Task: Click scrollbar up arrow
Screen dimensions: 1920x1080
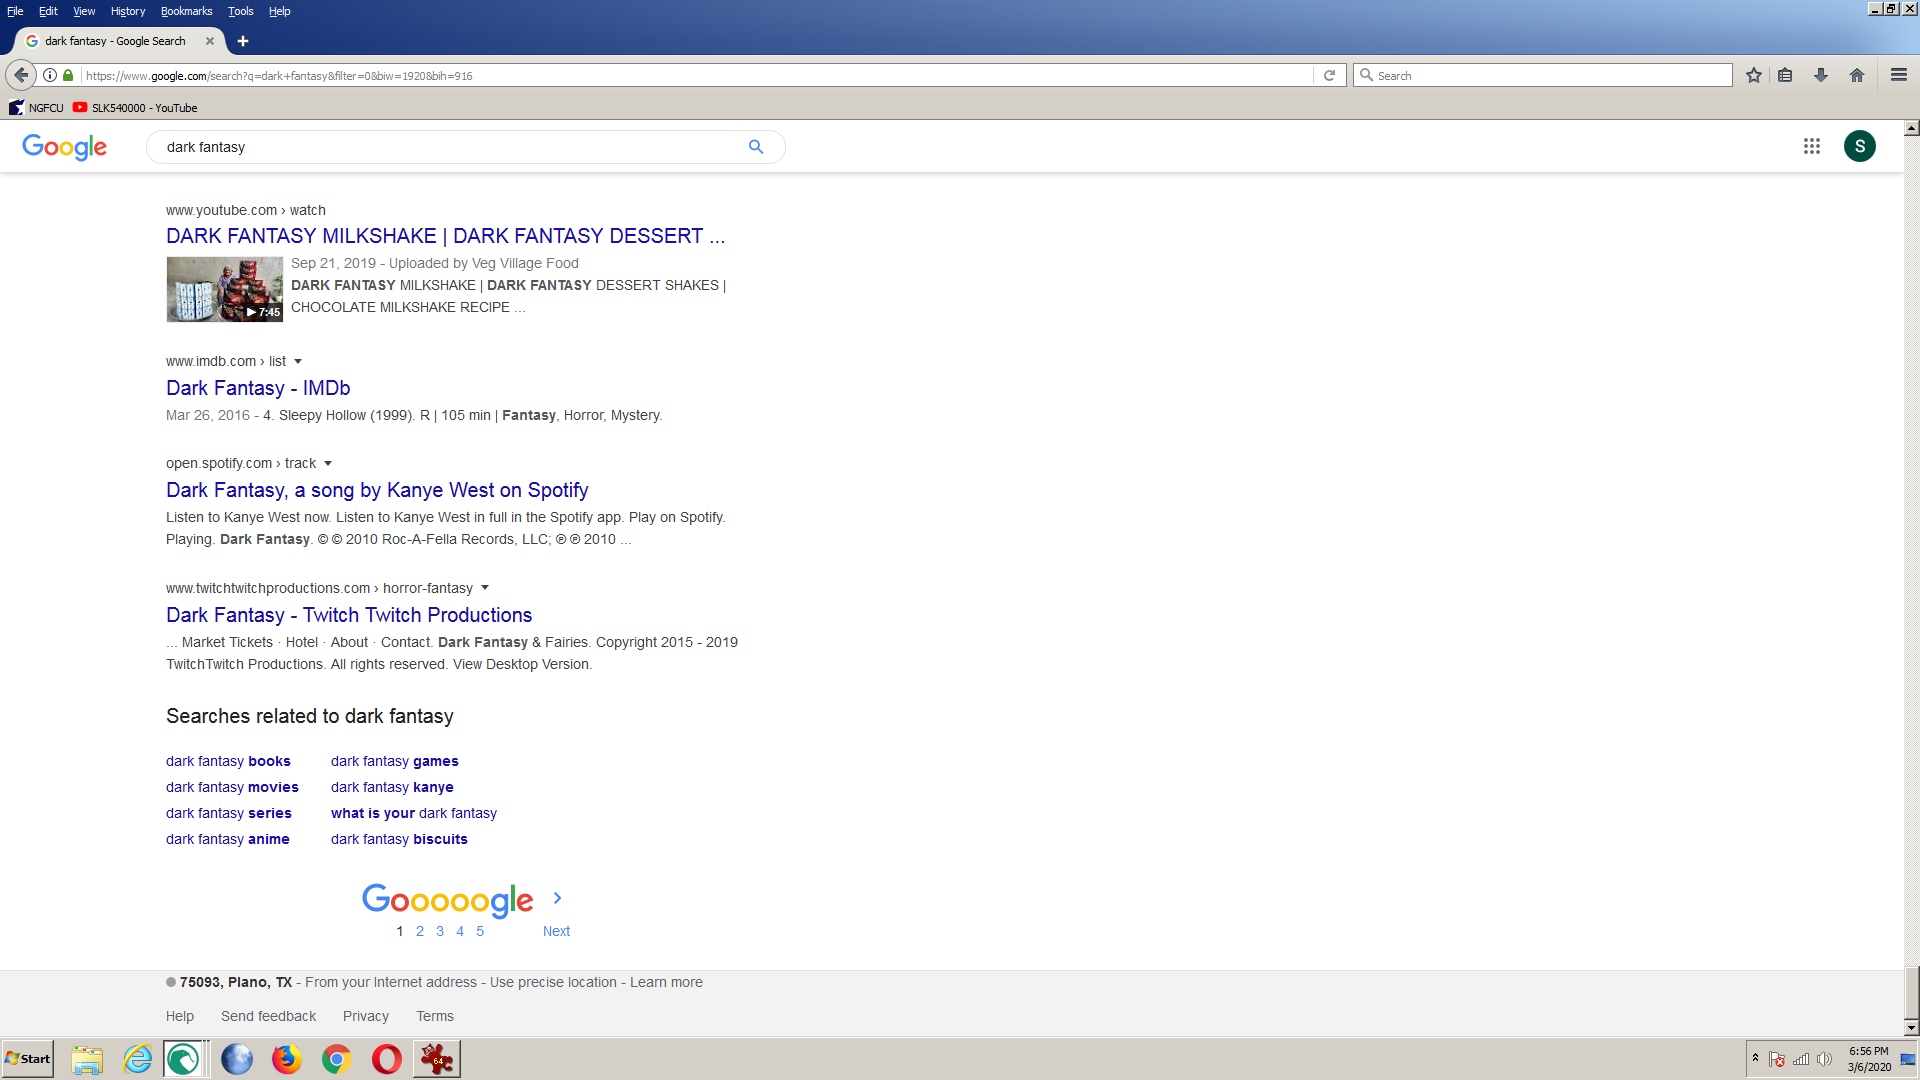Action: (x=1911, y=128)
